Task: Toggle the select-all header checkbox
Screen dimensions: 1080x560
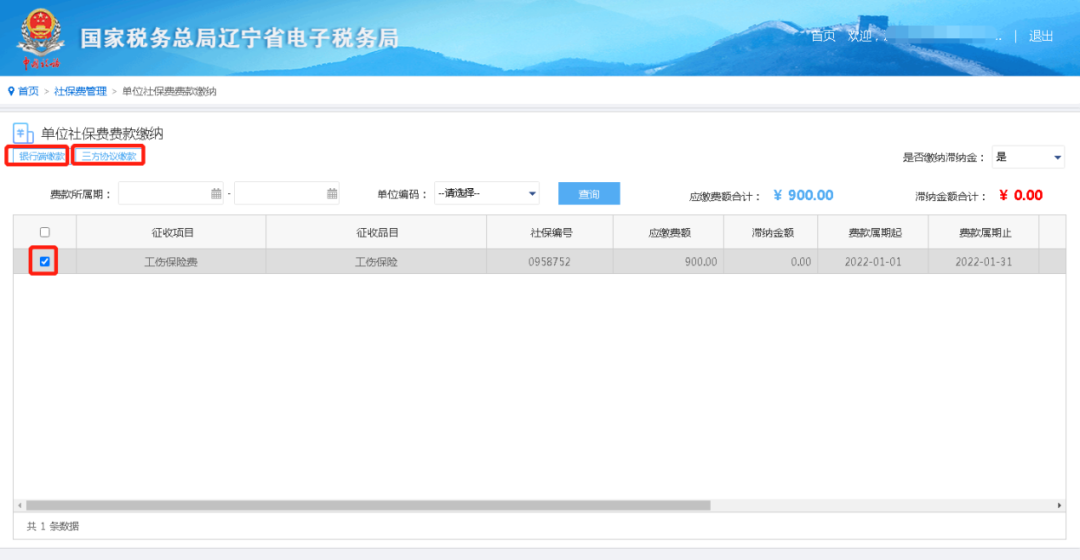Action: point(45,232)
